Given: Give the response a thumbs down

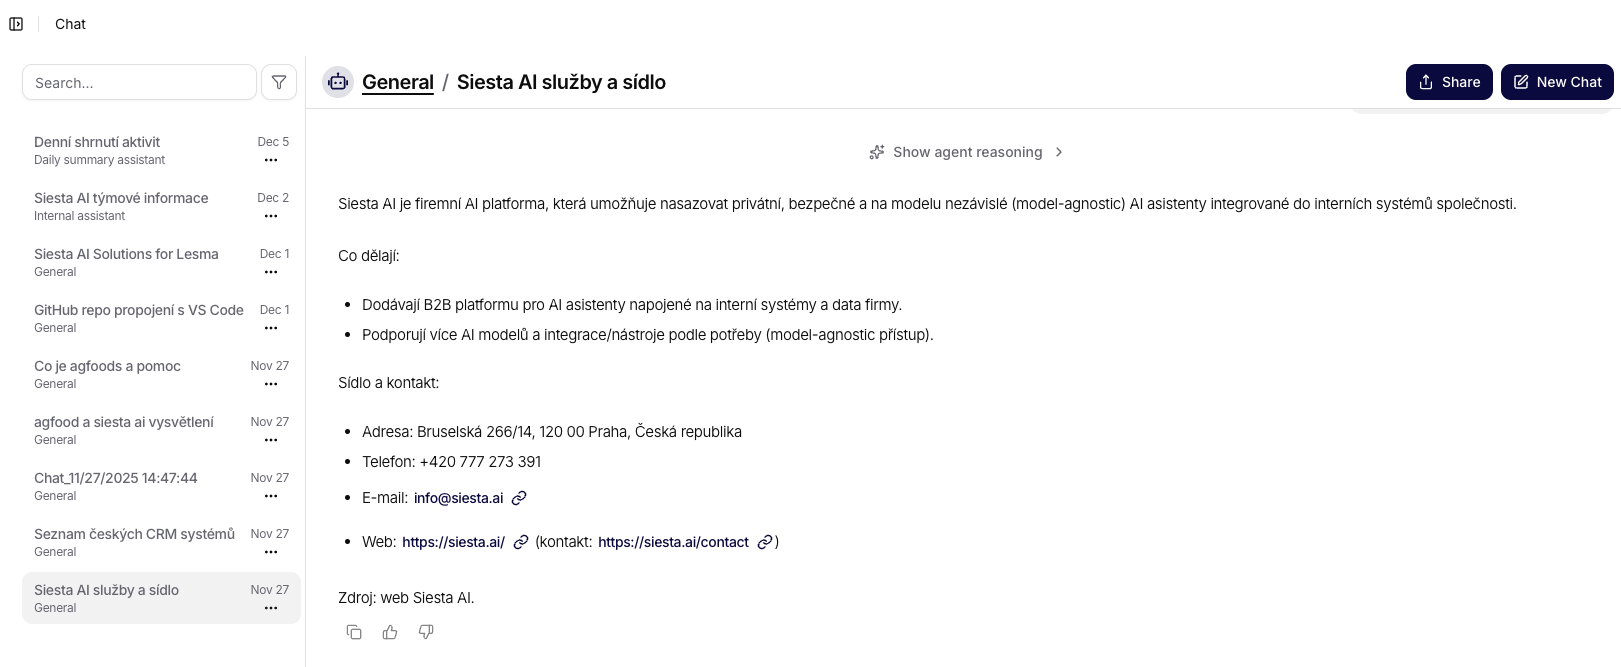Looking at the screenshot, I should 426,632.
